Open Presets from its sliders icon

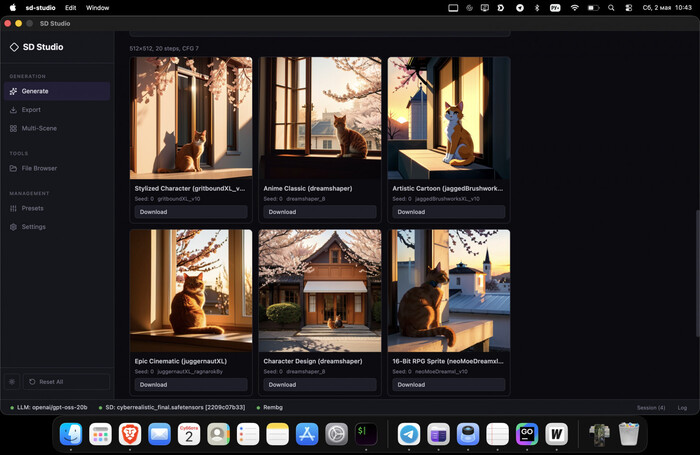coord(13,209)
